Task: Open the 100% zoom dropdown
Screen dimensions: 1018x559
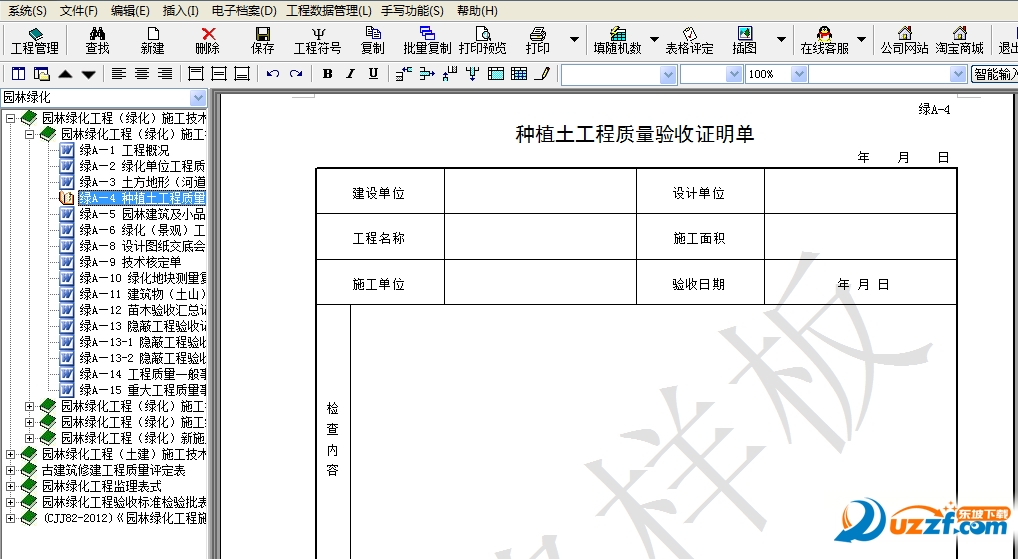Action: point(799,75)
